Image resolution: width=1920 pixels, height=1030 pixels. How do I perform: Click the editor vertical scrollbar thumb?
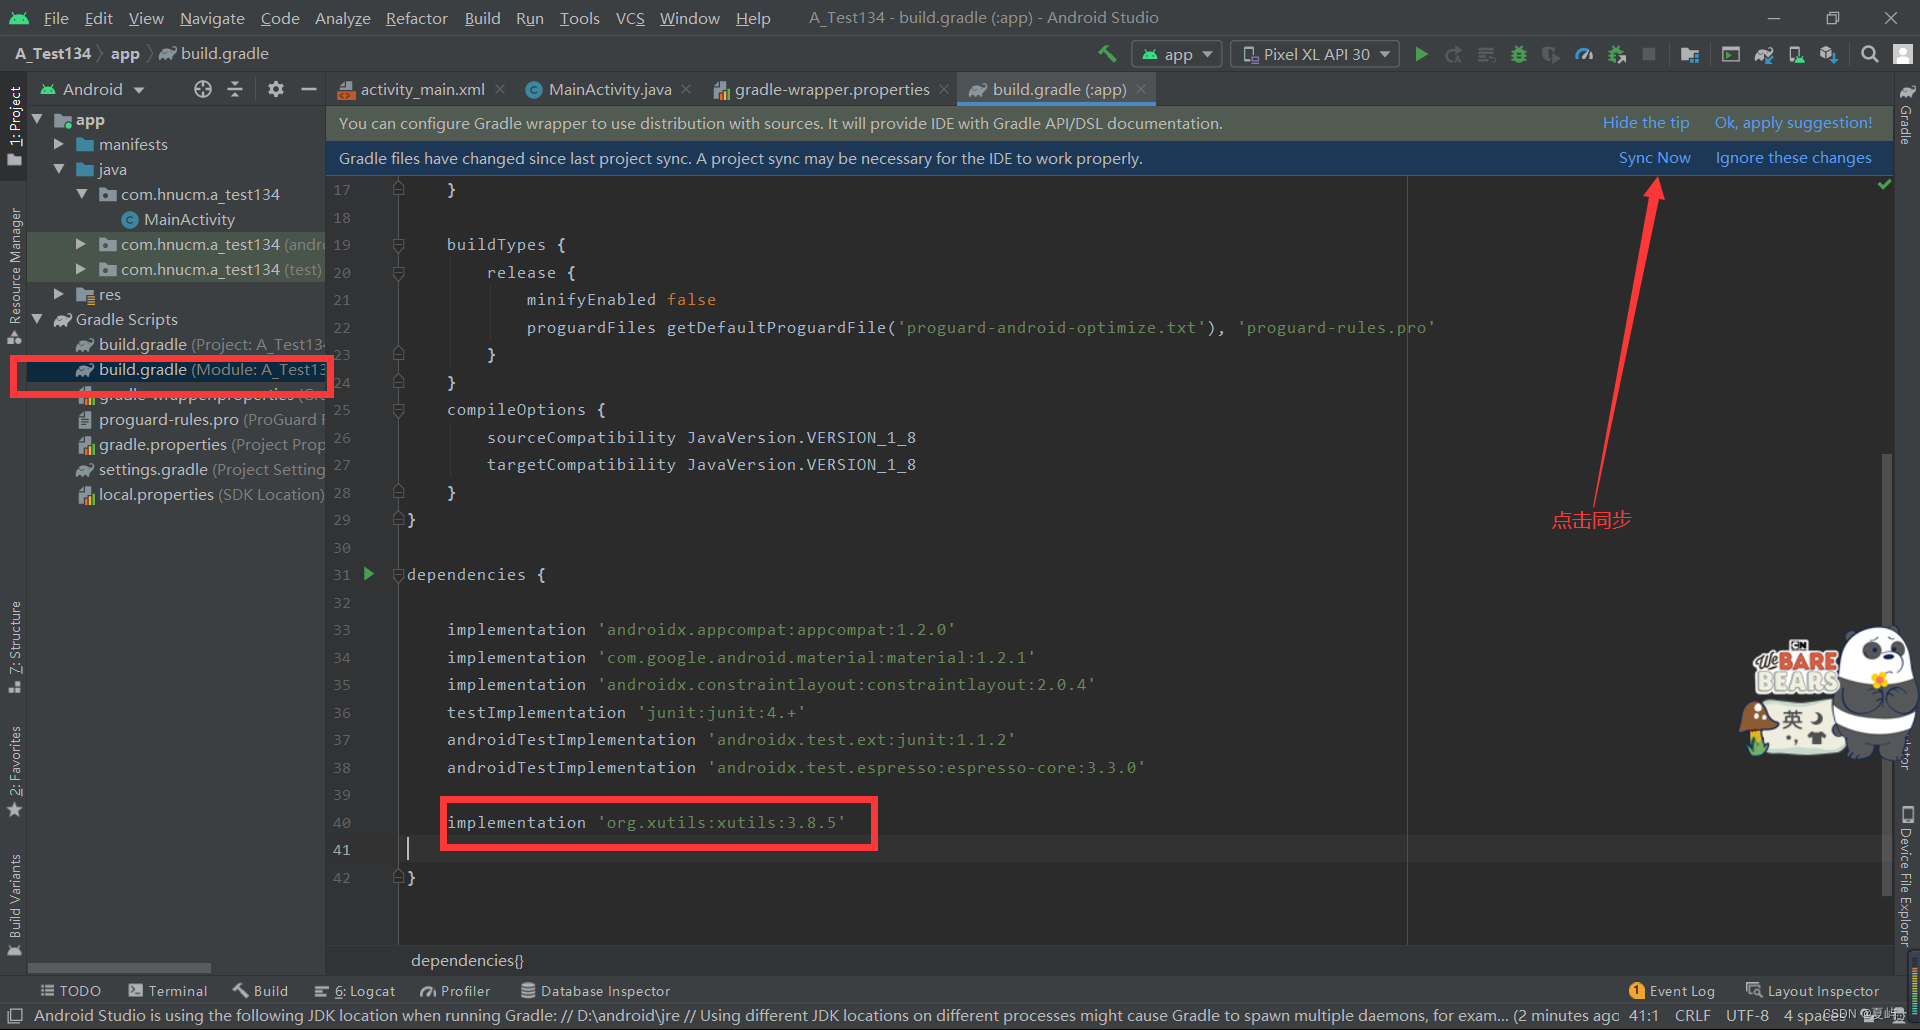(x=1887, y=540)
